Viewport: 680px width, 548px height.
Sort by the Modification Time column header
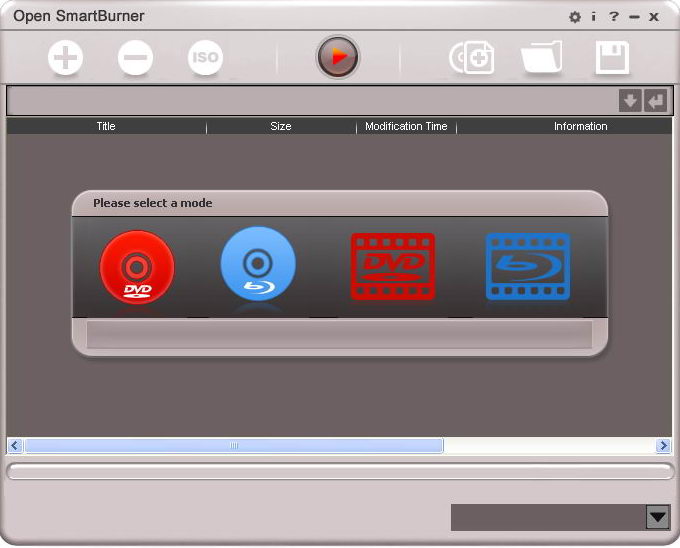406,126
